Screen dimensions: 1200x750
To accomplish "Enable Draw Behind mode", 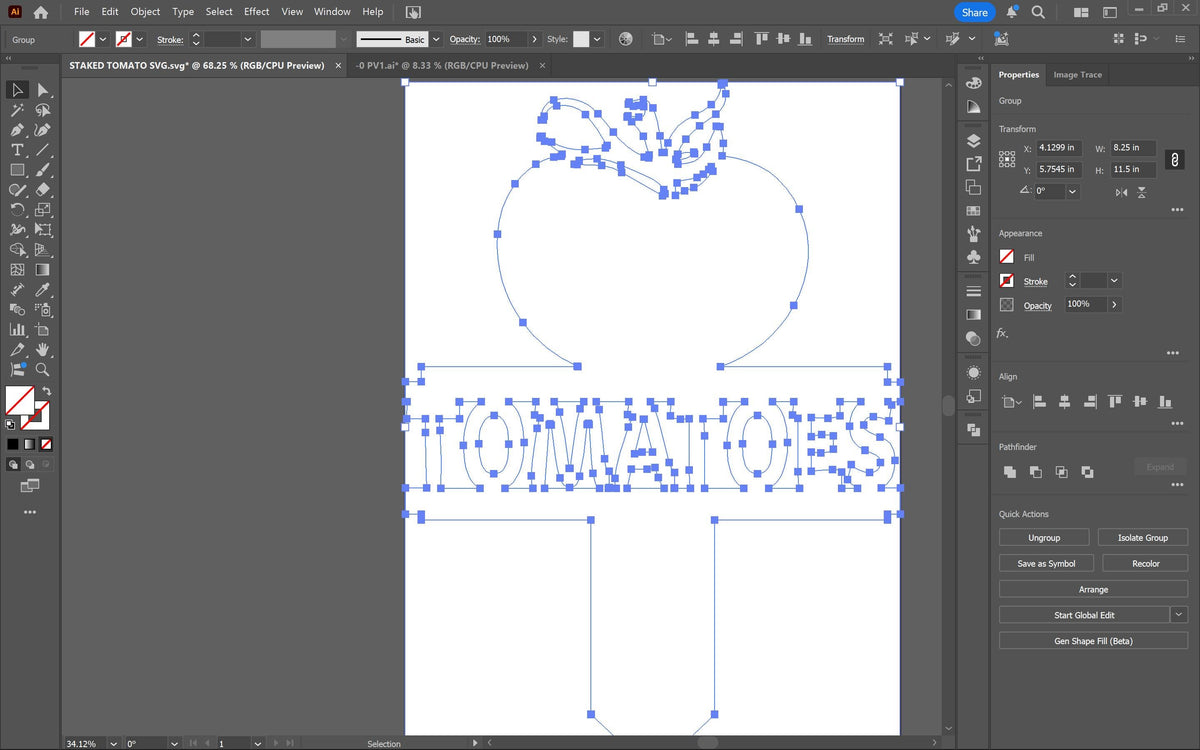I will tap(30, 464).
